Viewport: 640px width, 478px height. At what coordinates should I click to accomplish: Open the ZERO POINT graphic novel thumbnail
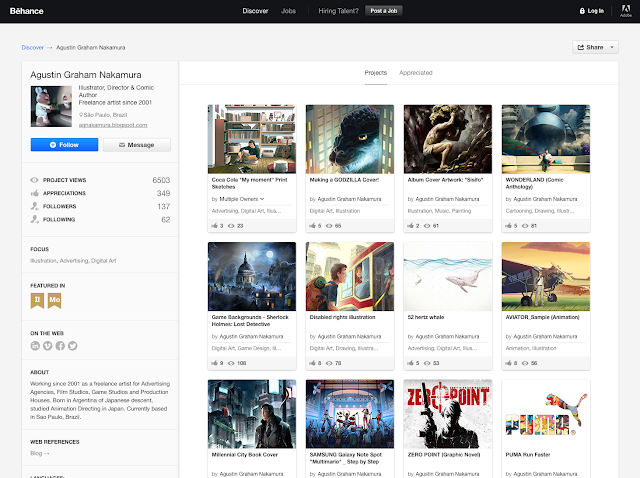(448, 414)
